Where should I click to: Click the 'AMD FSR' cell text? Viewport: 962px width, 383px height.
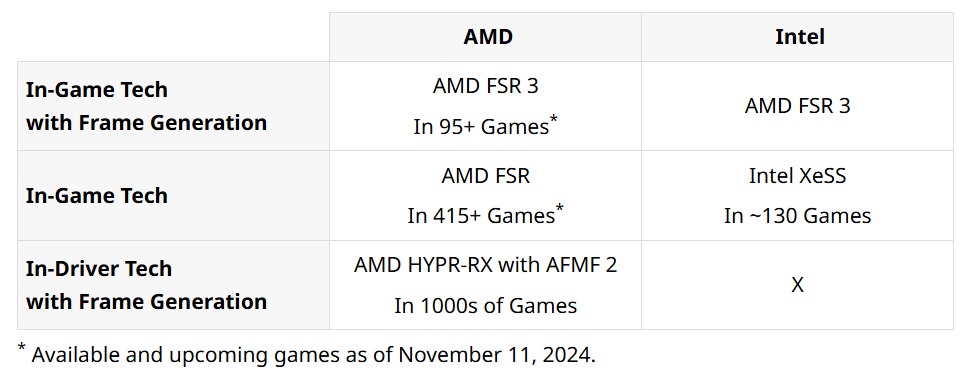[485, 176]
